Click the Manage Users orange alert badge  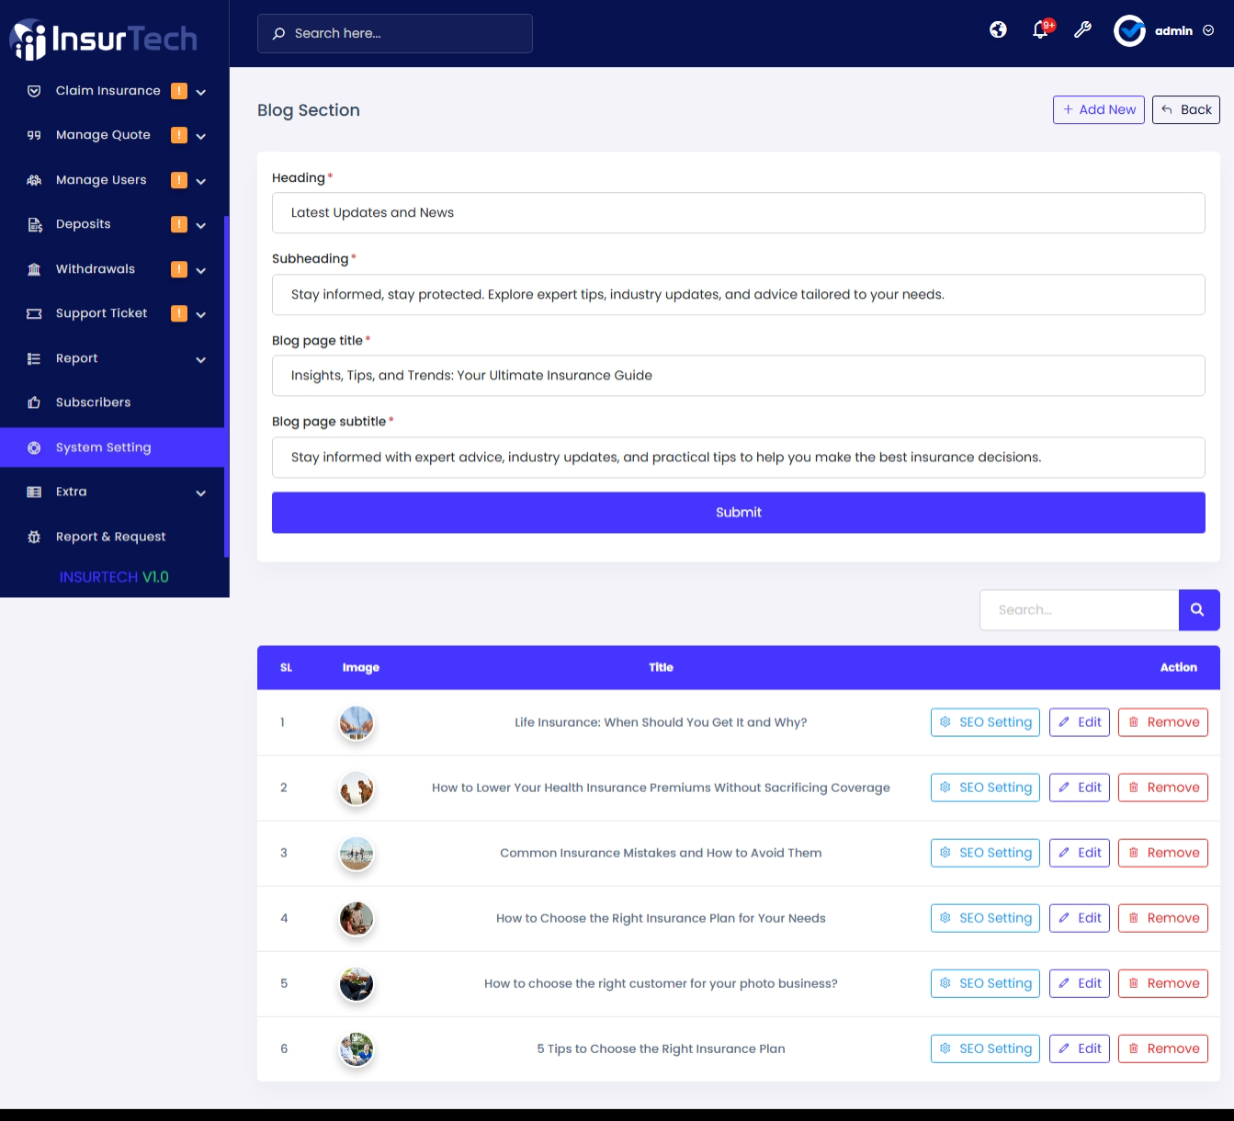tap(179, 180)
